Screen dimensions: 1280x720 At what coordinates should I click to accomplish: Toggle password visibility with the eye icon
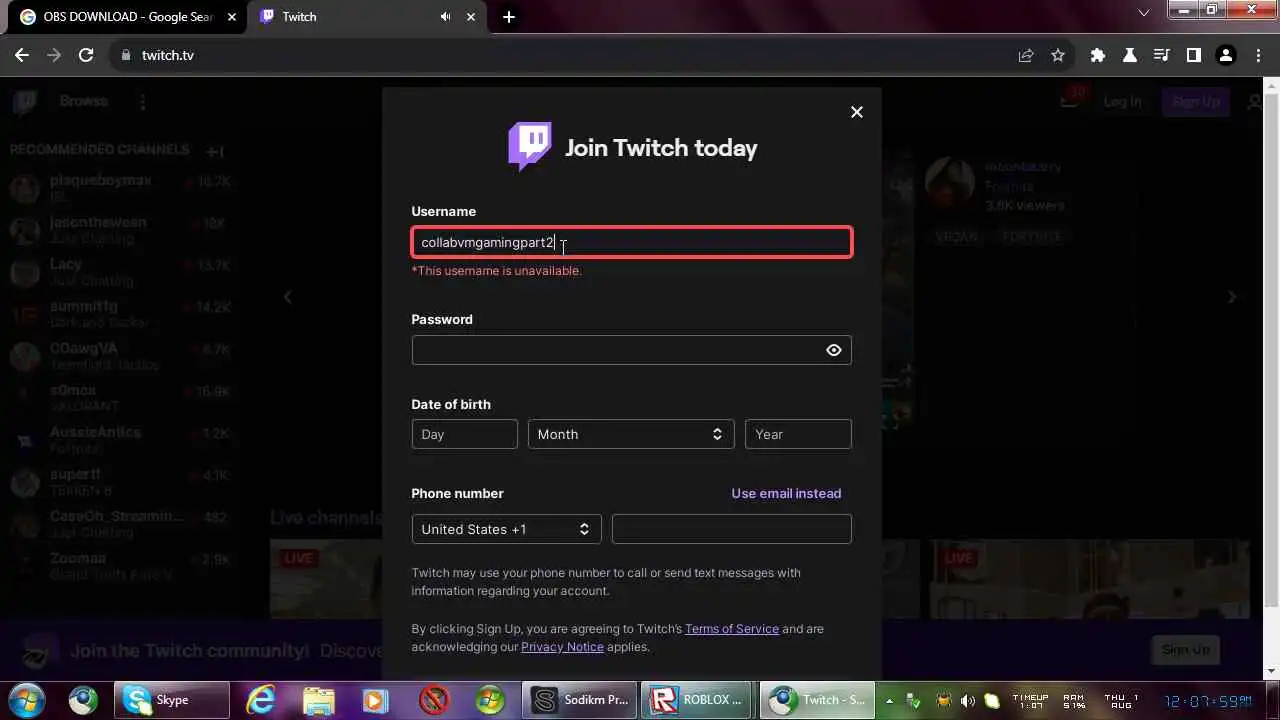pos(834,350)
